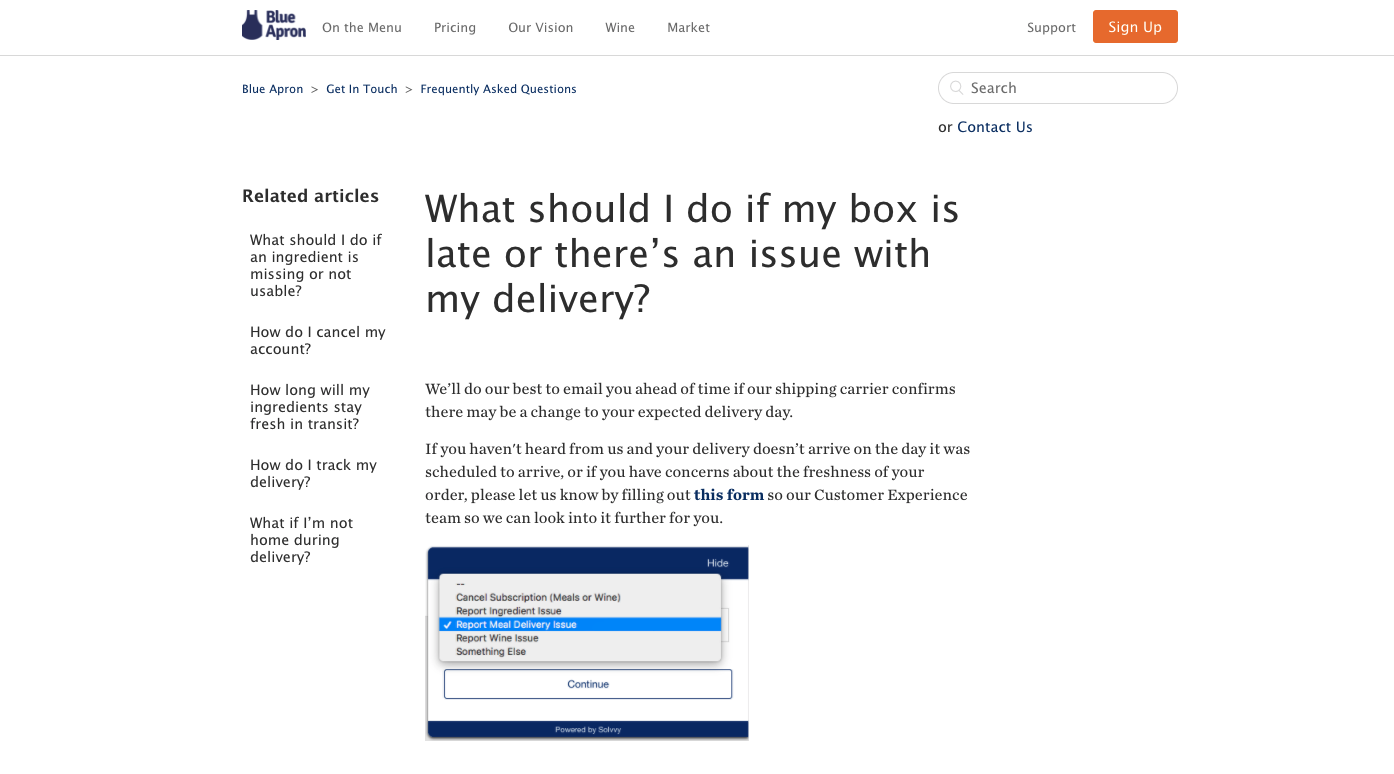Click the Blue Apron breadcrumb
The height and width of the screenshot is (774, 1394).
(x=273, y=89)
